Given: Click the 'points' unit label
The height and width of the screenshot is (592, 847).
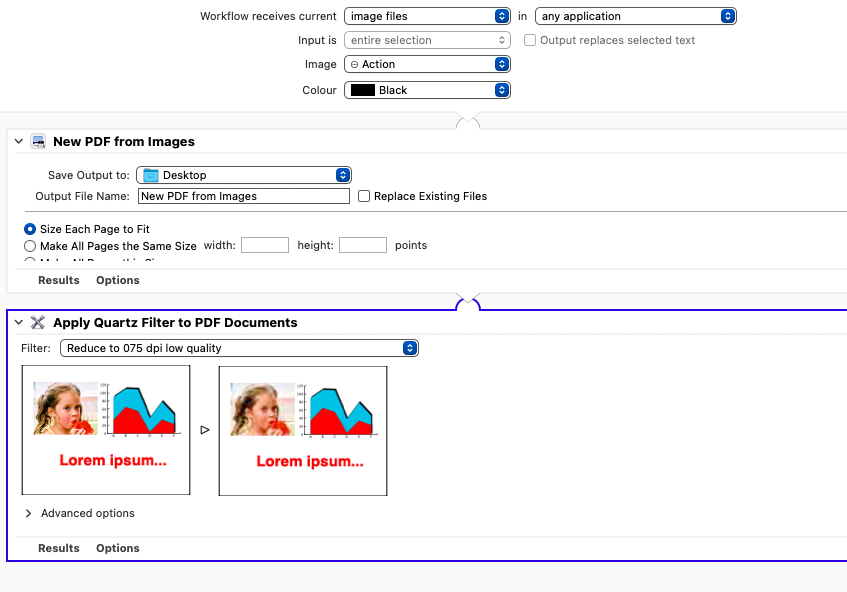Looking at the screenshot, I should 411,245.
